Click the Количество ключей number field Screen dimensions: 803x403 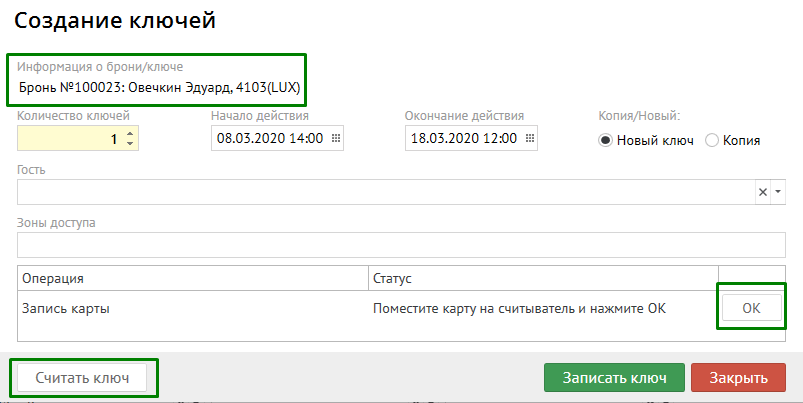tap(70, 139)
